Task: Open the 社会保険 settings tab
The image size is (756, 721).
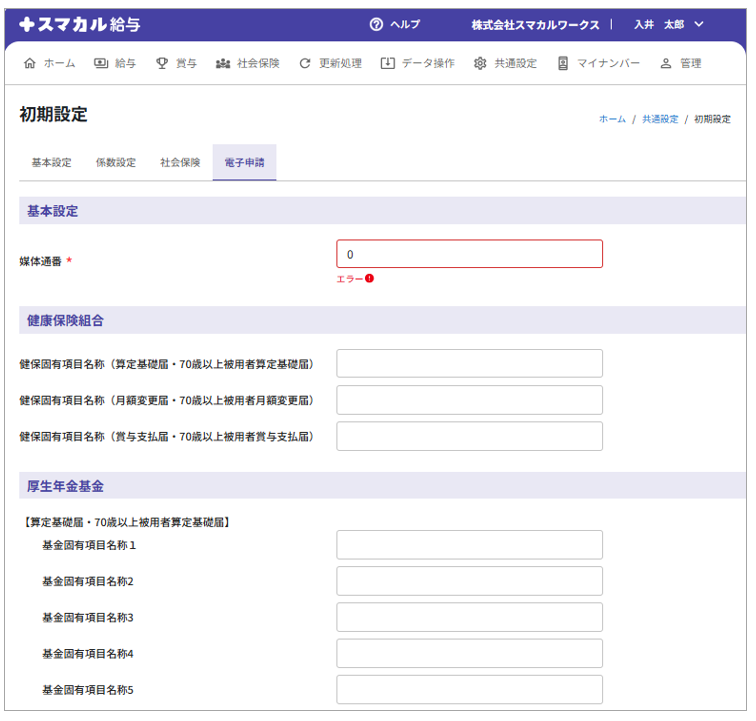Action: coord(180,163)
